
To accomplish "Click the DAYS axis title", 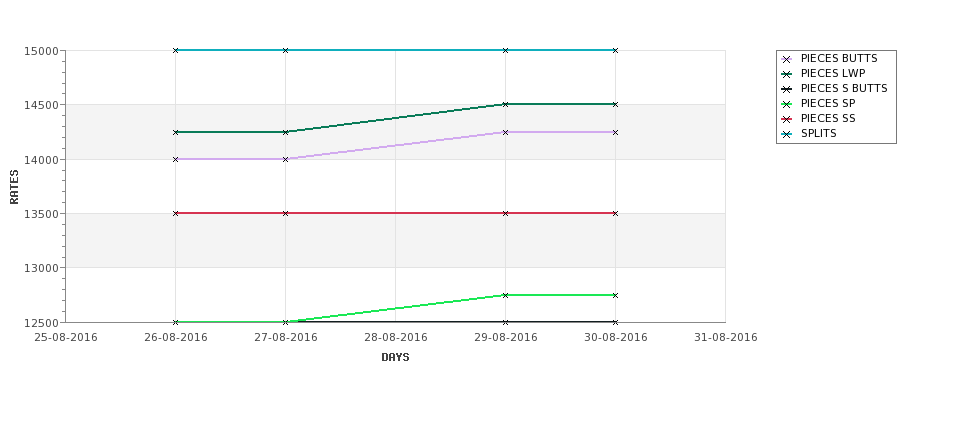I will coord(395,358).
